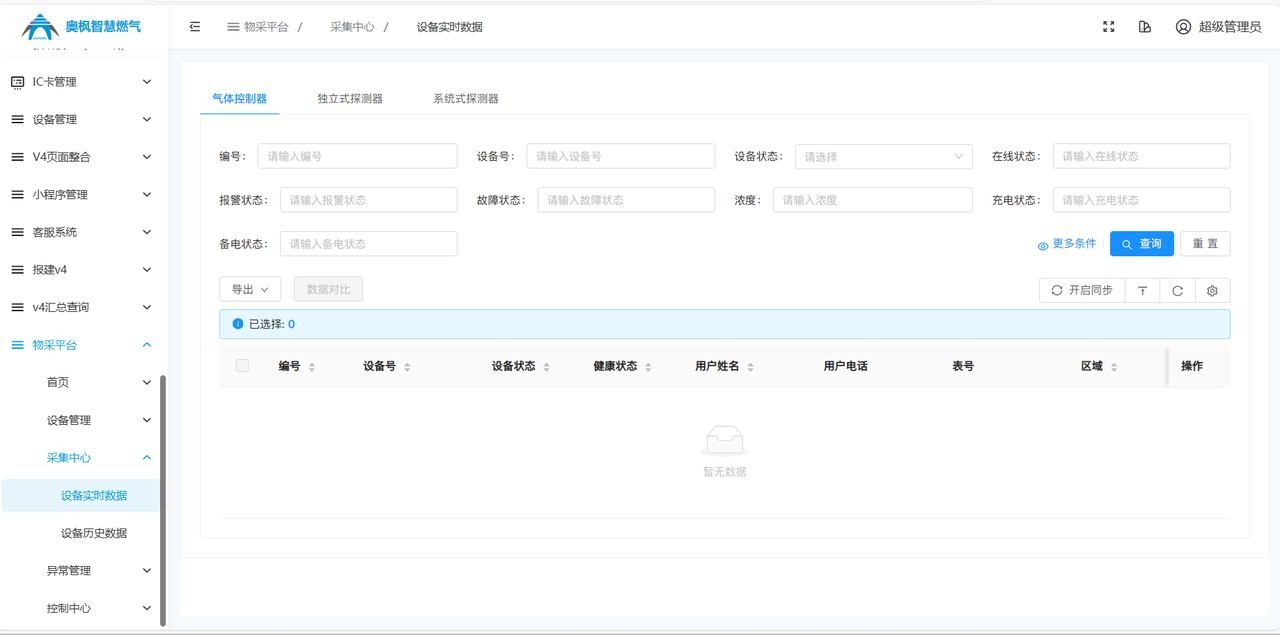
Task: Click the 开启同步 button
Action: pyautogui.click(x=1083, y=291)
